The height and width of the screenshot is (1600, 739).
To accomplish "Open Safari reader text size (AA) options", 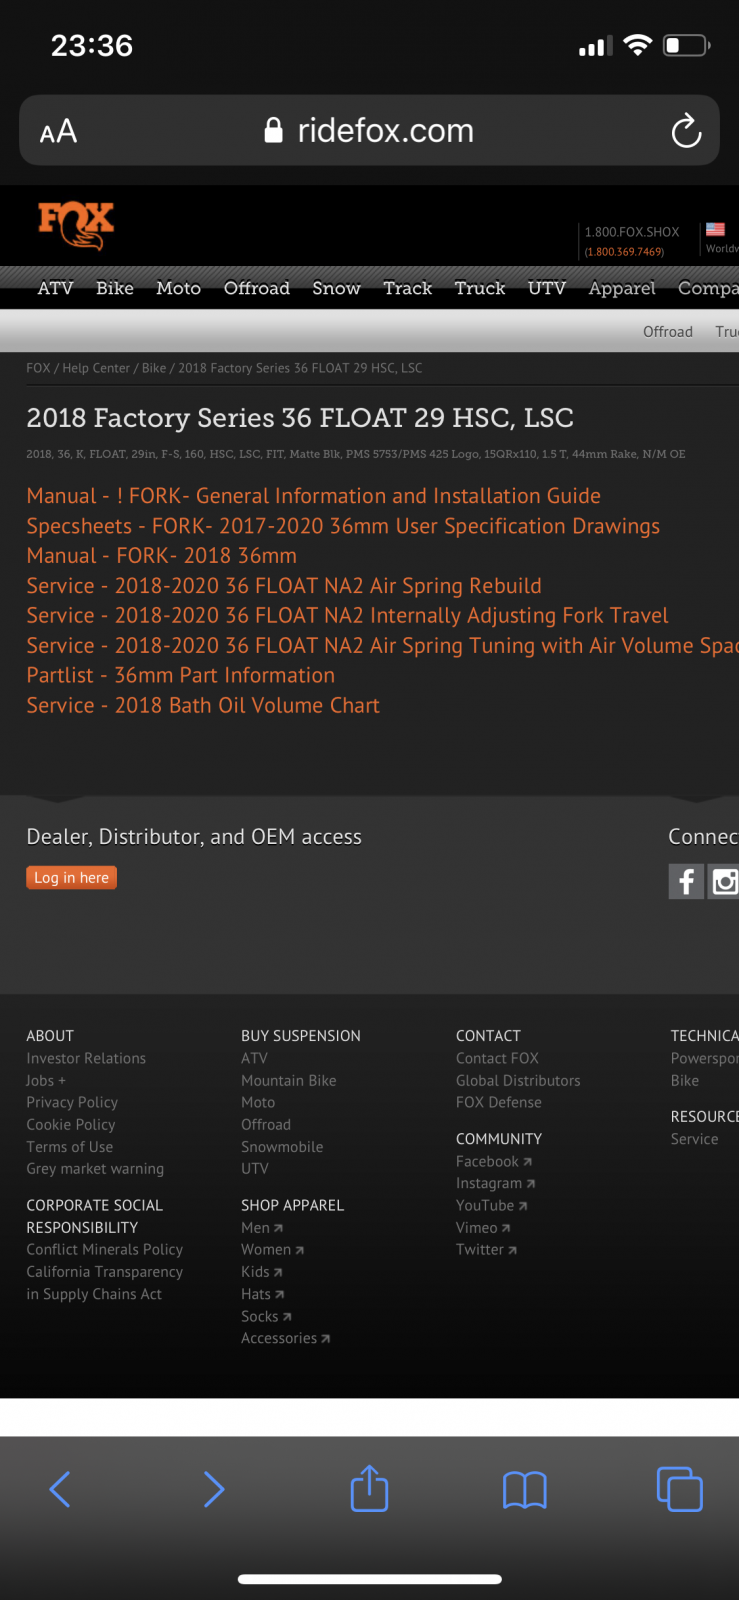I will click(58, 131).
